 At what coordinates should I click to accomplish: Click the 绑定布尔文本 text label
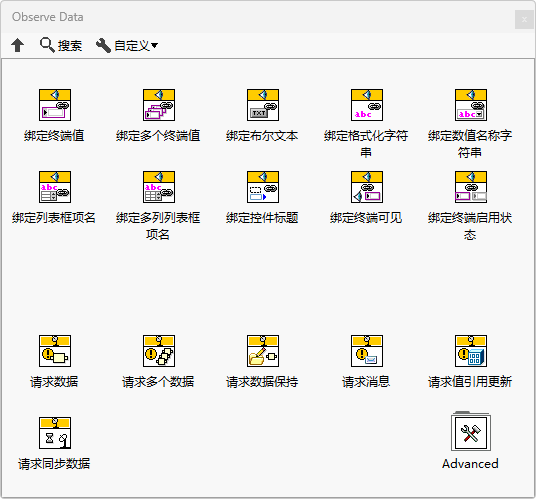coord(262,136)
